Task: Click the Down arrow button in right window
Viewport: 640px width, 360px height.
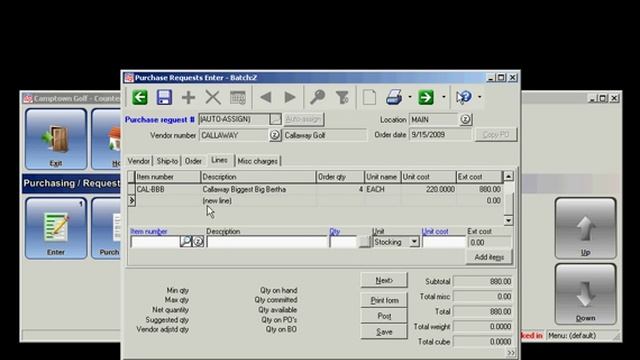Action: click(x=585, y=294)
